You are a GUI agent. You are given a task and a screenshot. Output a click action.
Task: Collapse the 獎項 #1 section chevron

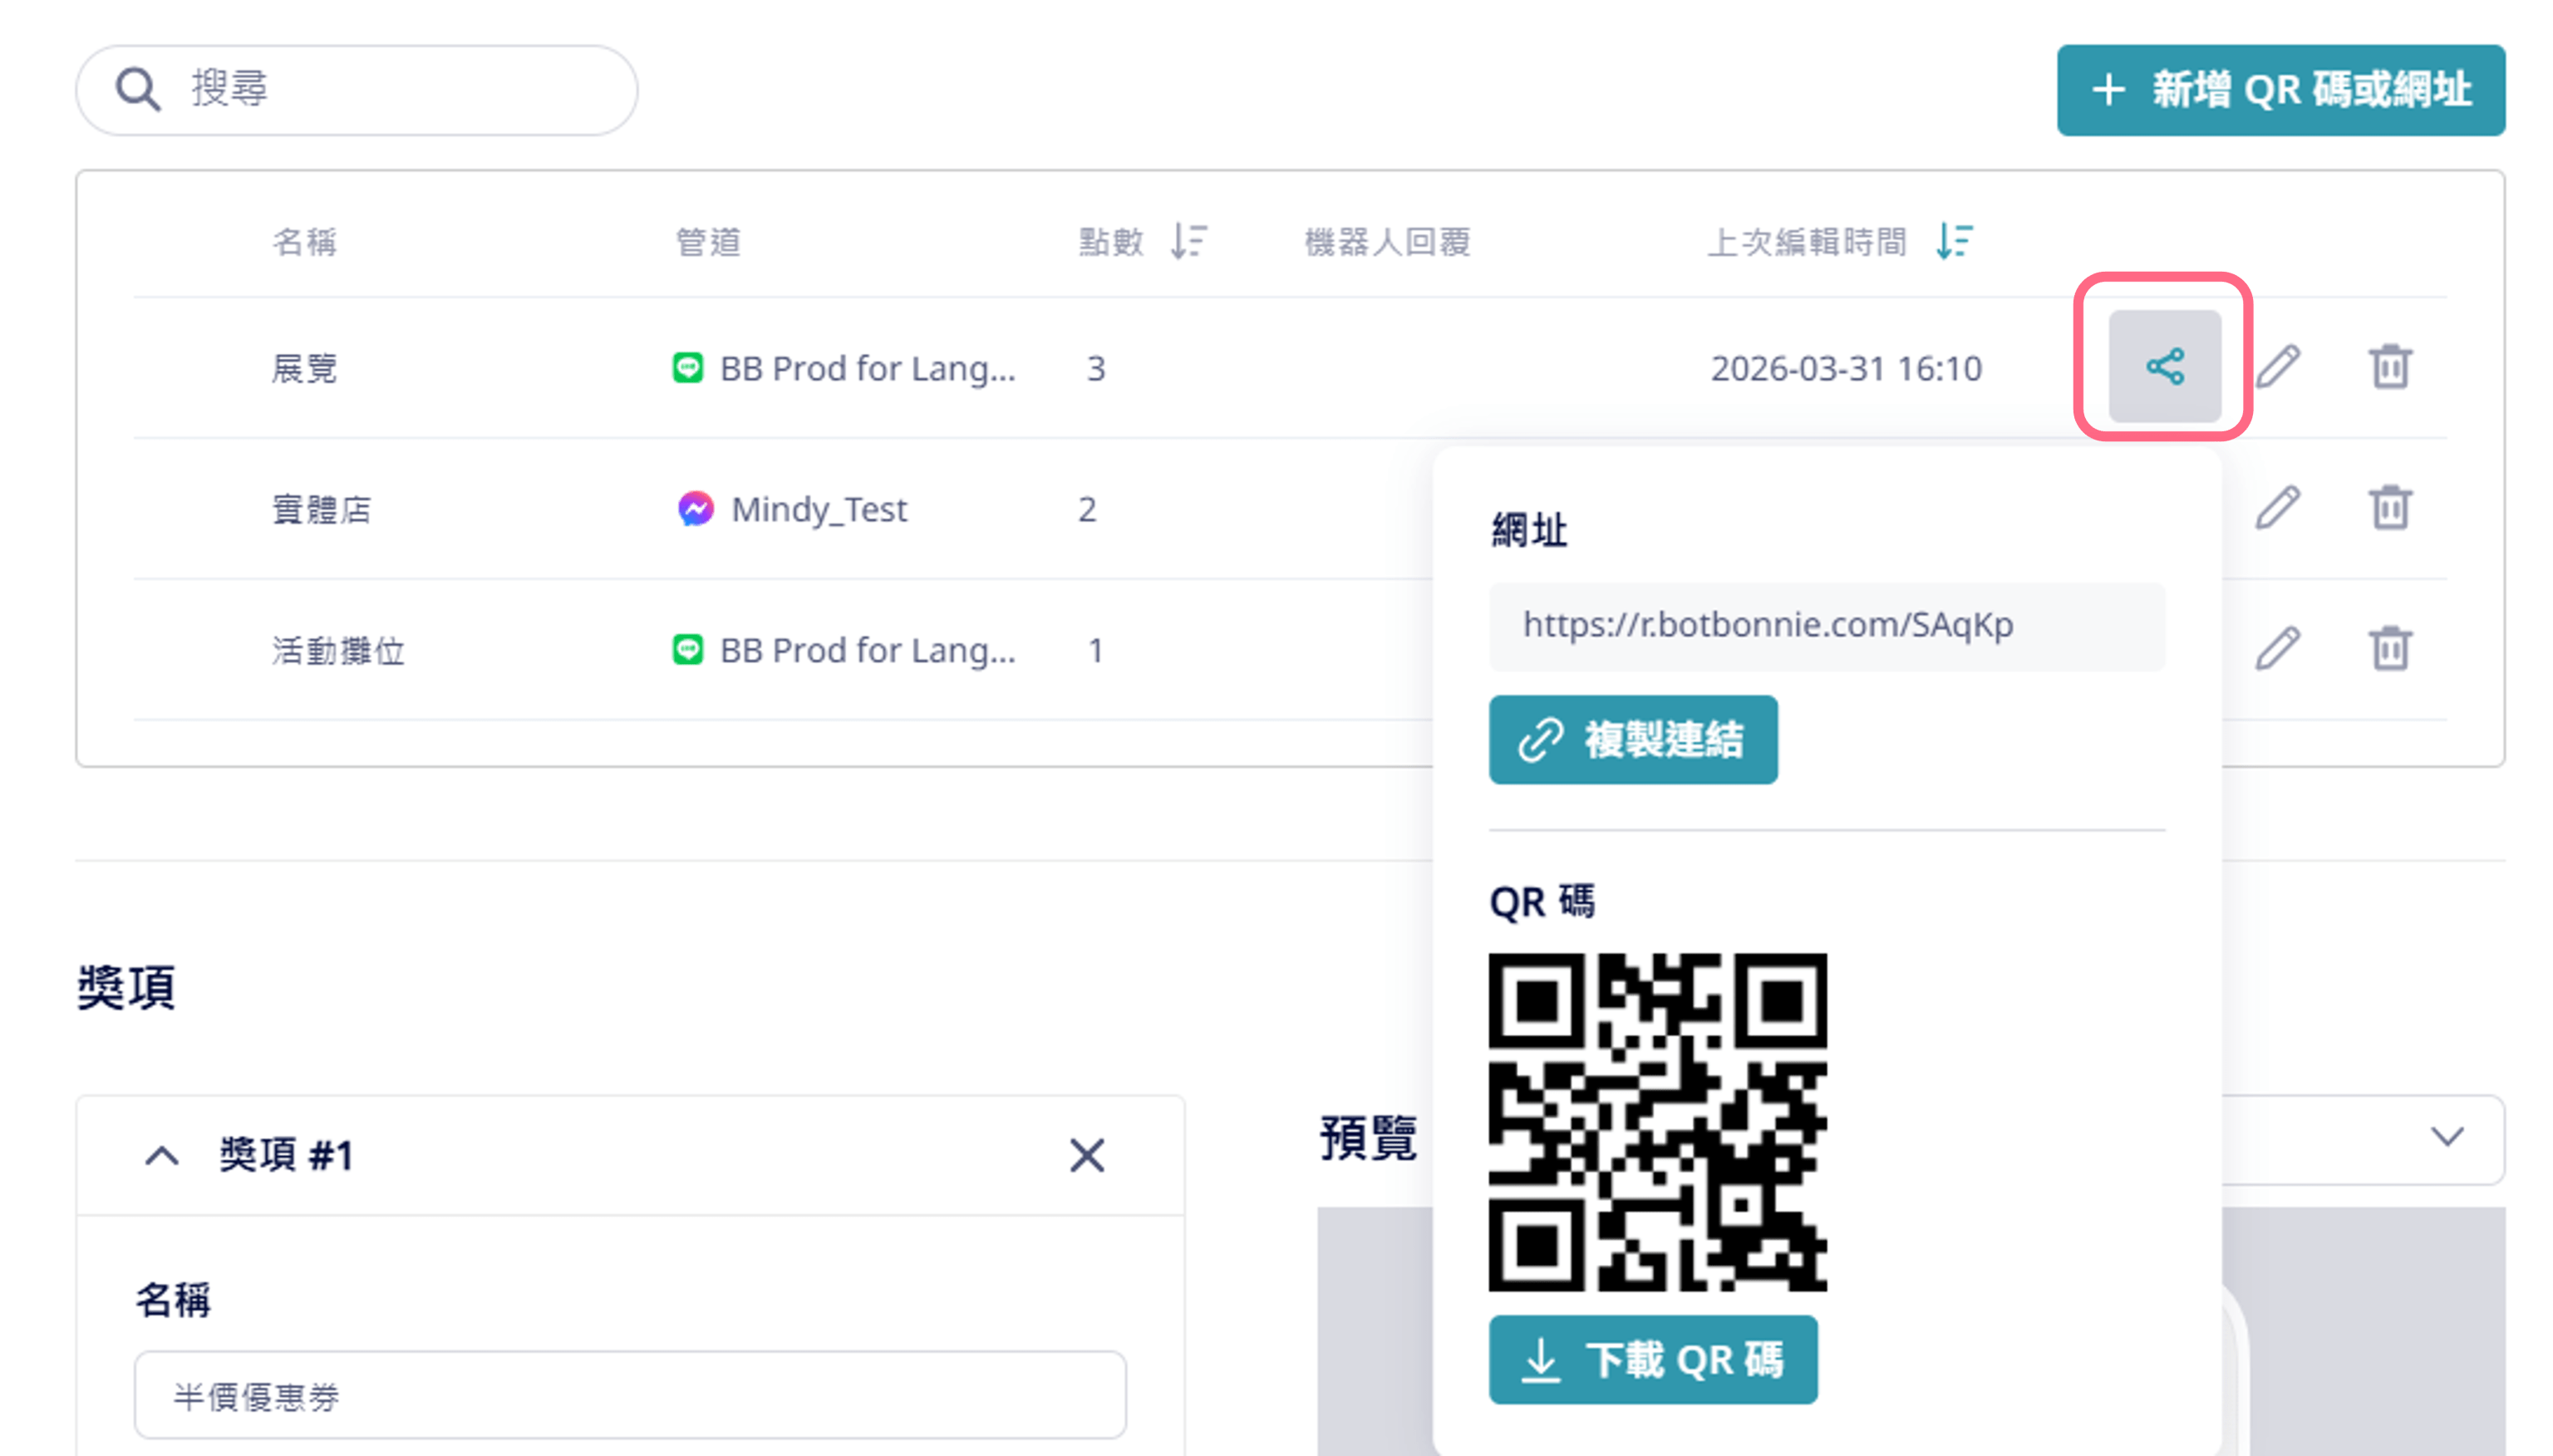[x=162, y=1156]
